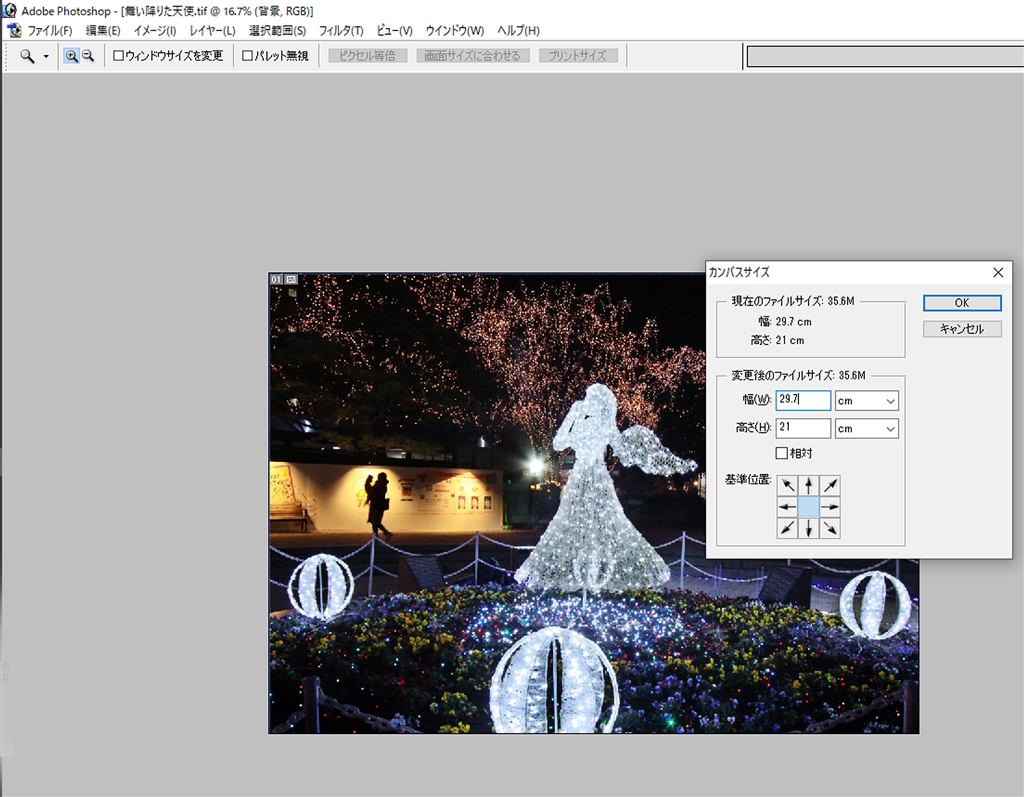Image resolution: width=1024 pixels, height=797 pixels.
Task: Click the 画面サイズに合わせる button
Action: coord(472,56)
